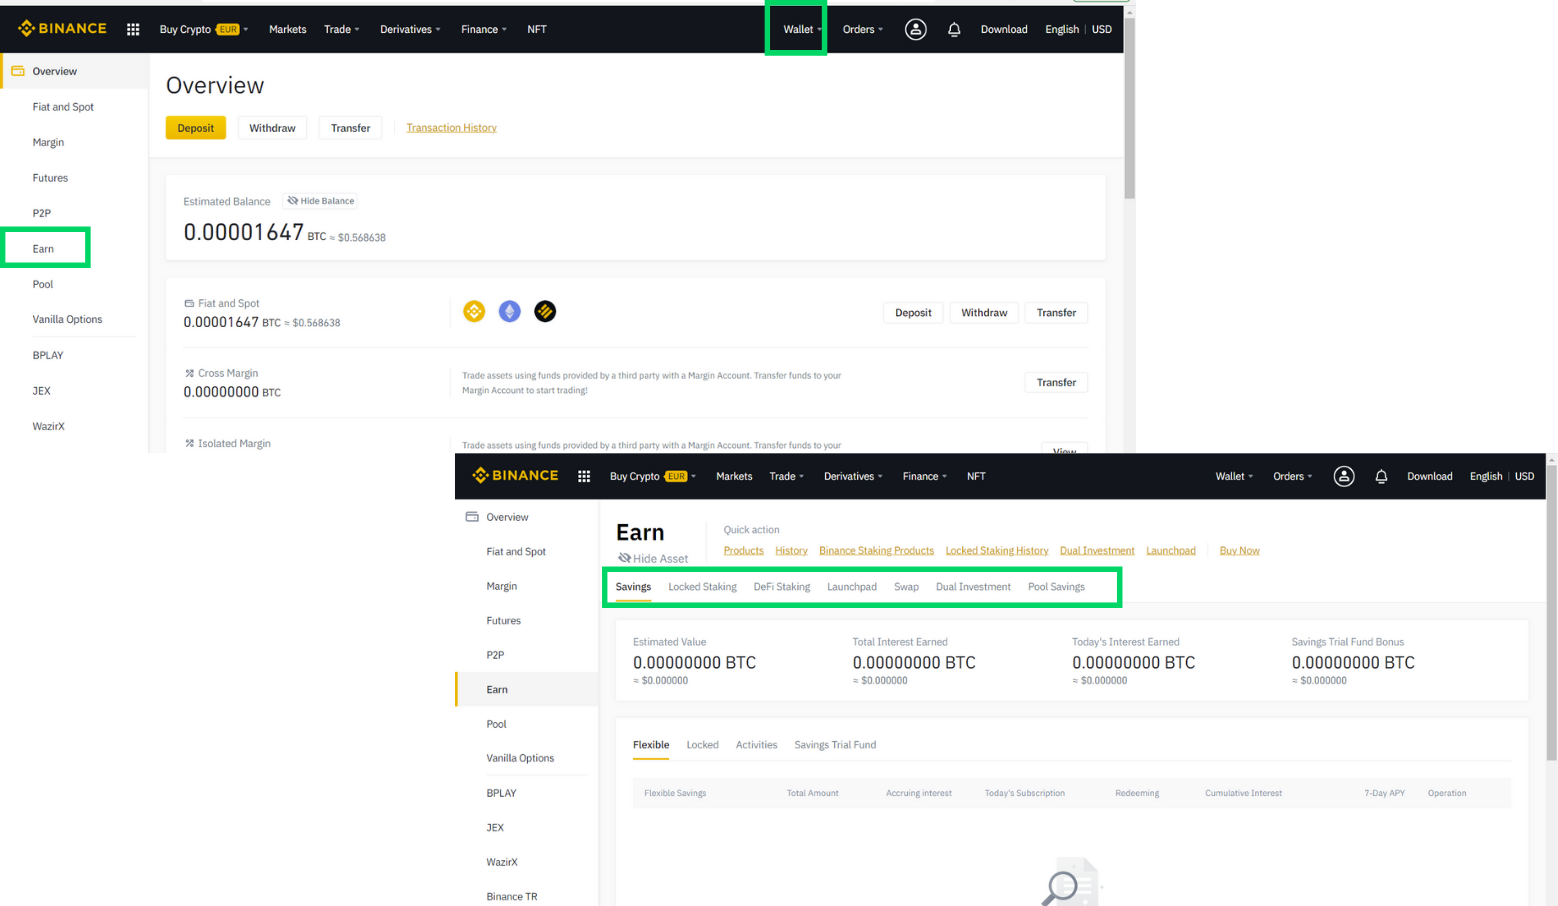Click the Products quick action link
The image size is (1558, 906).
coord(743,551)
